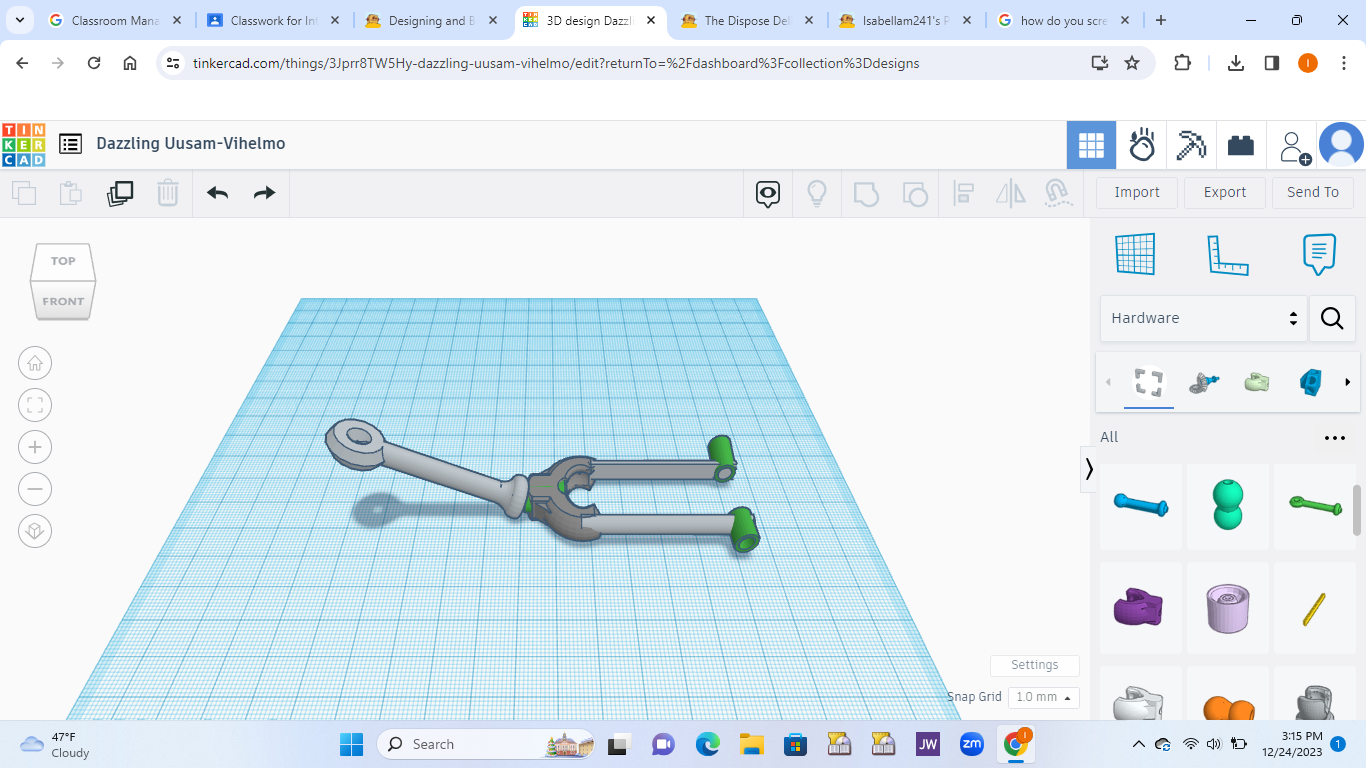1366x768 pixels.
Task: Open the Align tool
Action: (963, 193)
